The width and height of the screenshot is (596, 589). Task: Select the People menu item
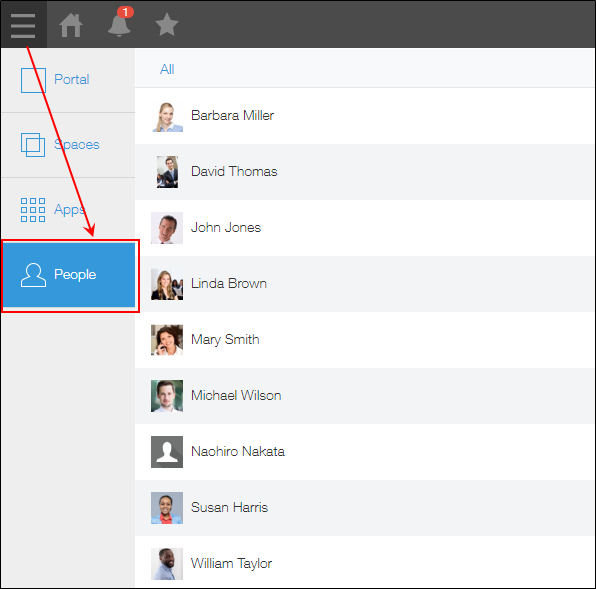(69, 274)
